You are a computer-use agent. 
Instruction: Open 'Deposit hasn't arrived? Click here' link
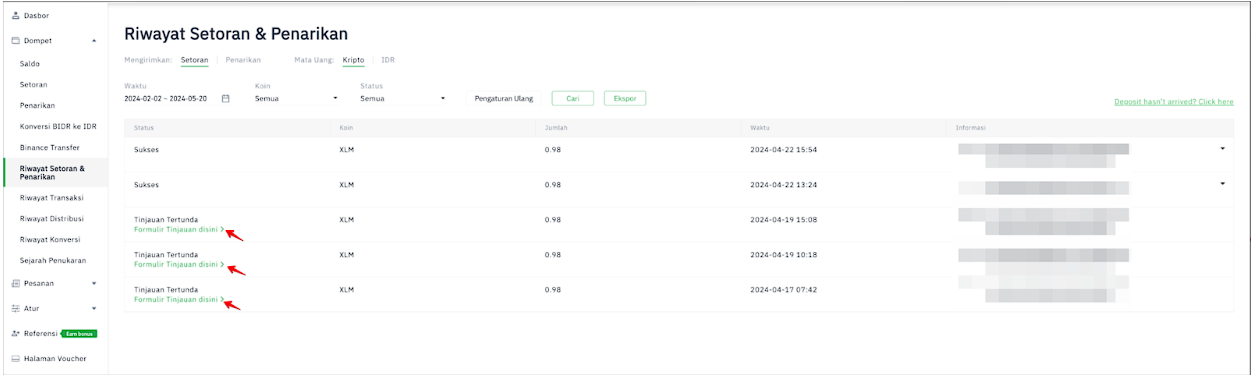tap(1173, 102)
